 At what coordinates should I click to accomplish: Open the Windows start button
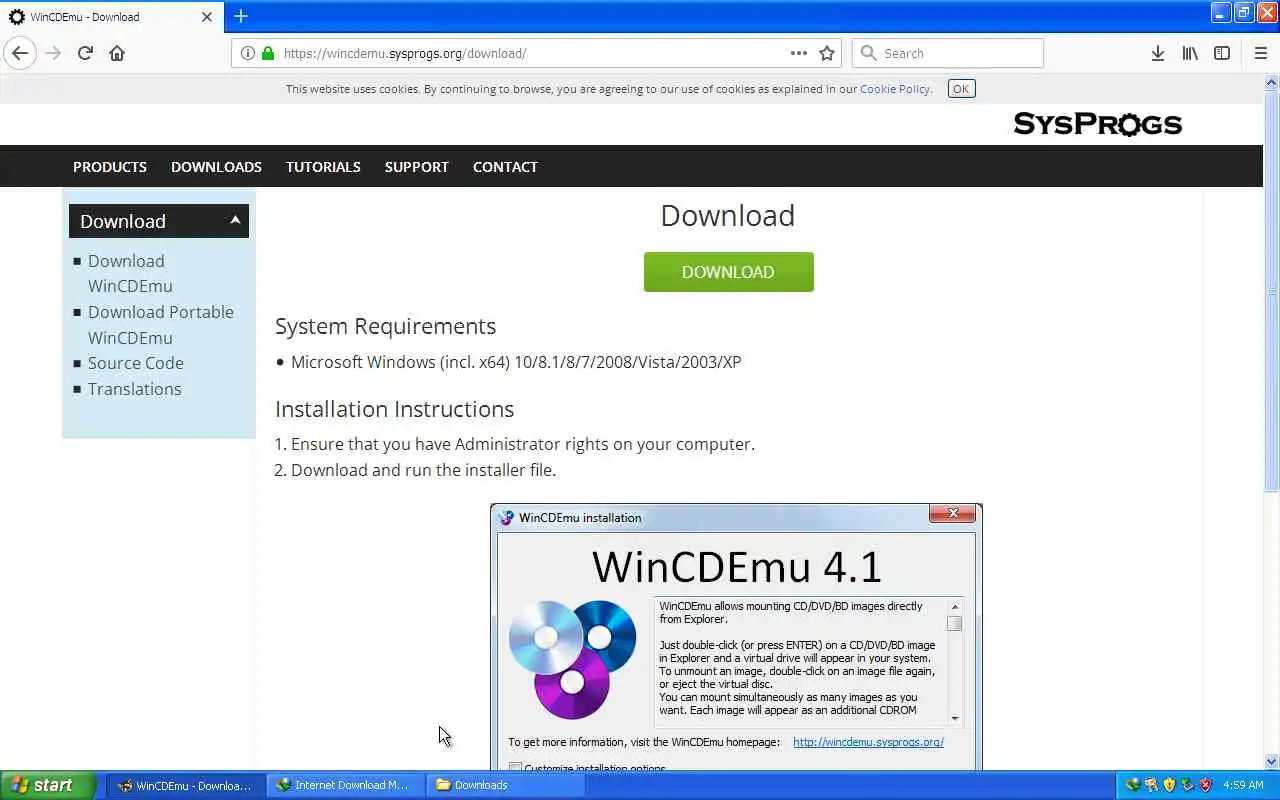(48, 785)
